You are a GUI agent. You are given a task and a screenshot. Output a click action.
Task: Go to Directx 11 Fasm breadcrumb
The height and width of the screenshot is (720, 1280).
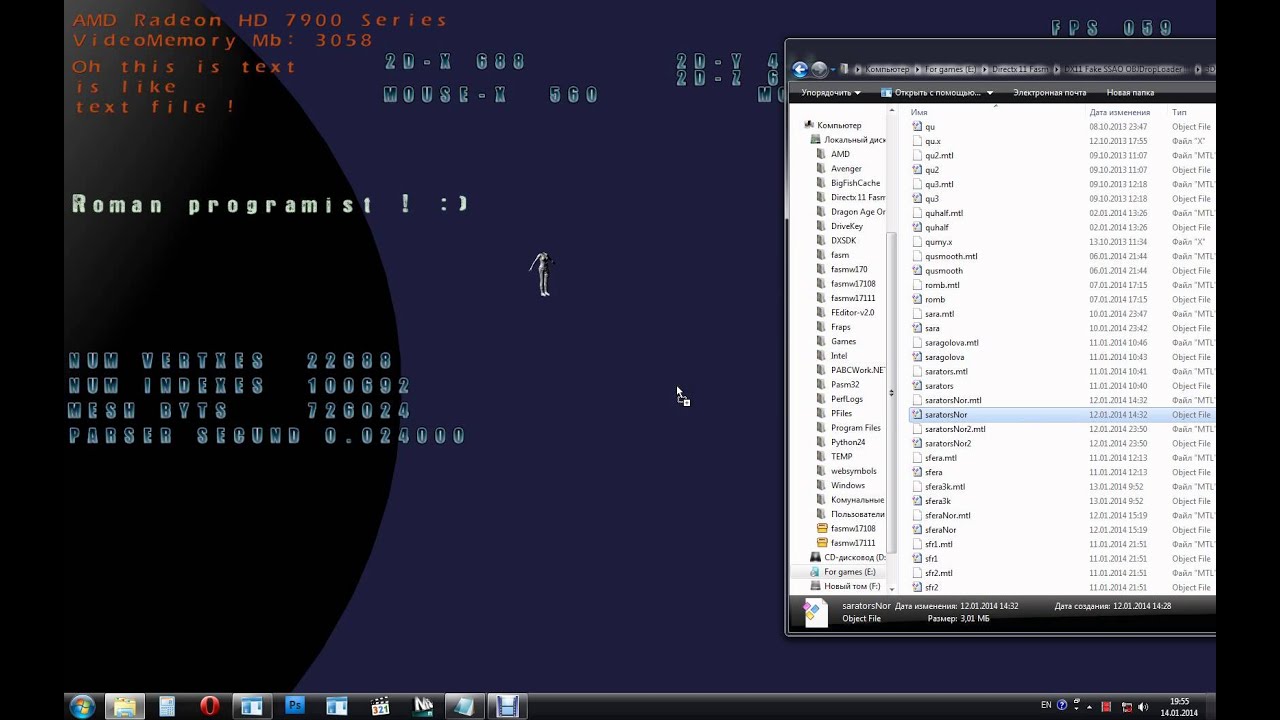[x=1020, y=70]
